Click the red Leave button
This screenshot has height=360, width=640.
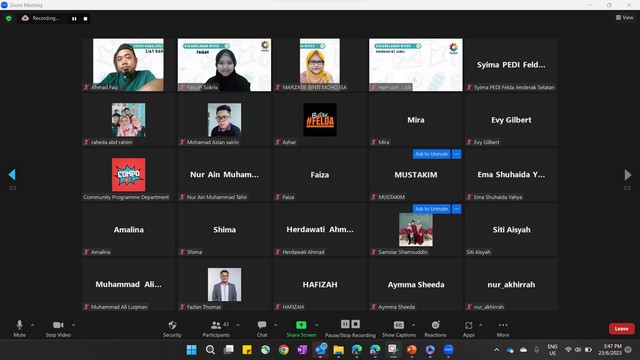tap(622, 329)
